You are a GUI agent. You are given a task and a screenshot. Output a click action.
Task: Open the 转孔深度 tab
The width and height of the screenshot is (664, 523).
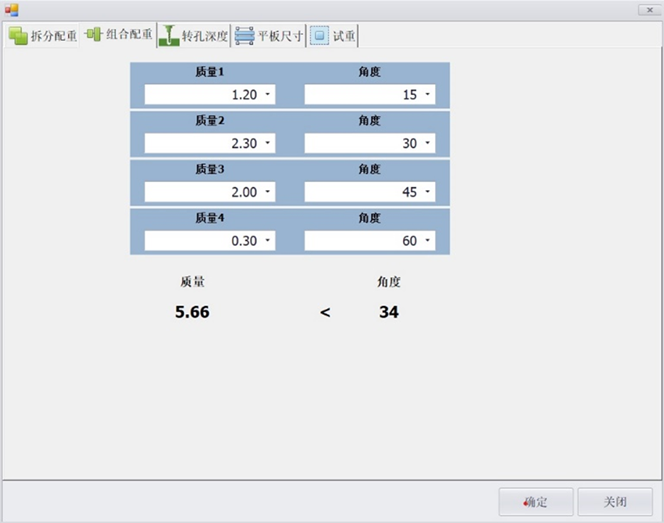[x=194, y=36]
